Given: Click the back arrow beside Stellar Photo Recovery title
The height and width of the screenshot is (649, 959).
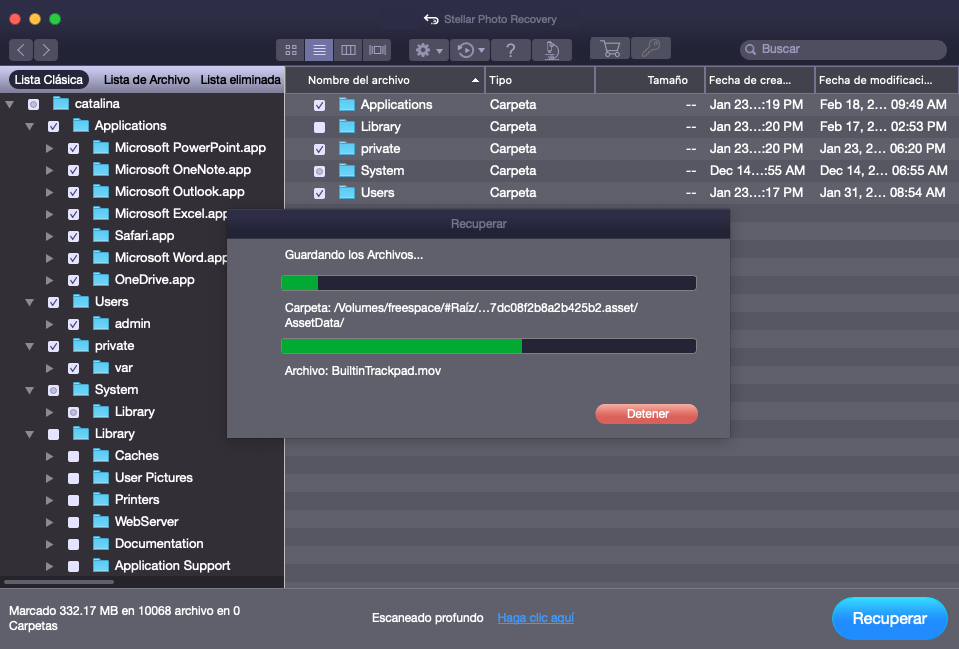Looking at the screenshot, I should click(x=431, y=20).
